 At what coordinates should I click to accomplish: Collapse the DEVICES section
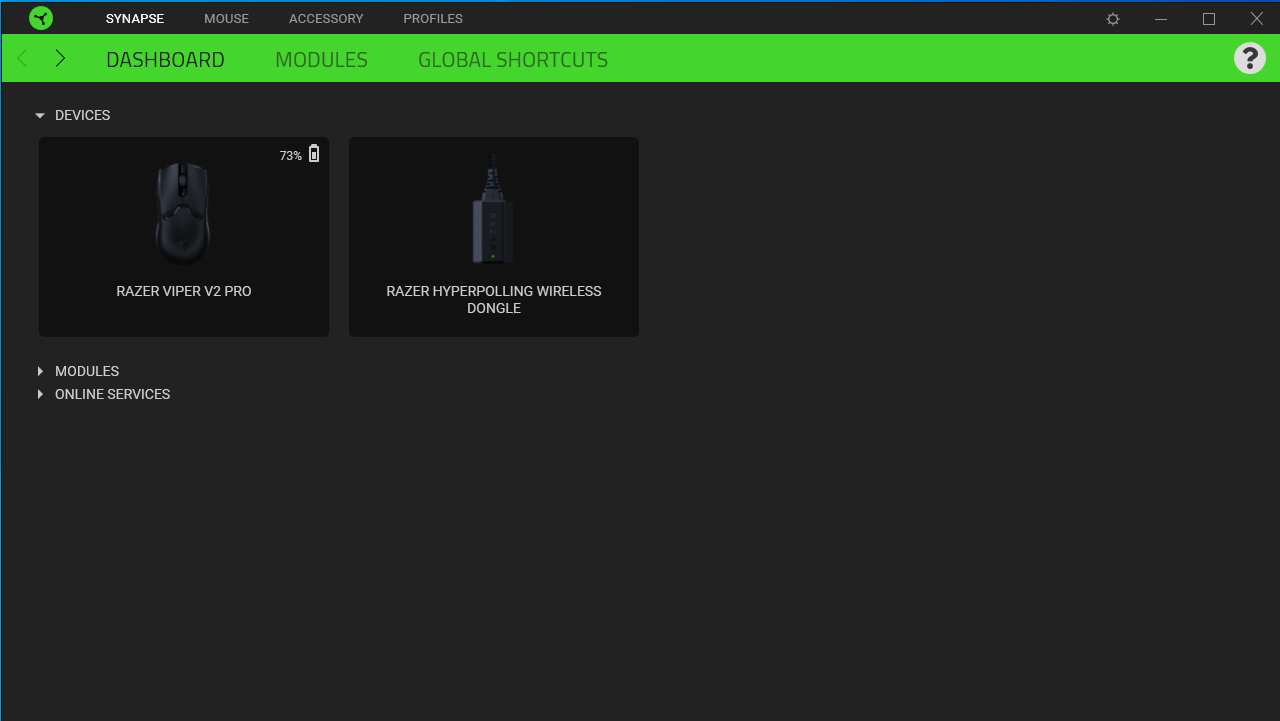coord(40,115)
